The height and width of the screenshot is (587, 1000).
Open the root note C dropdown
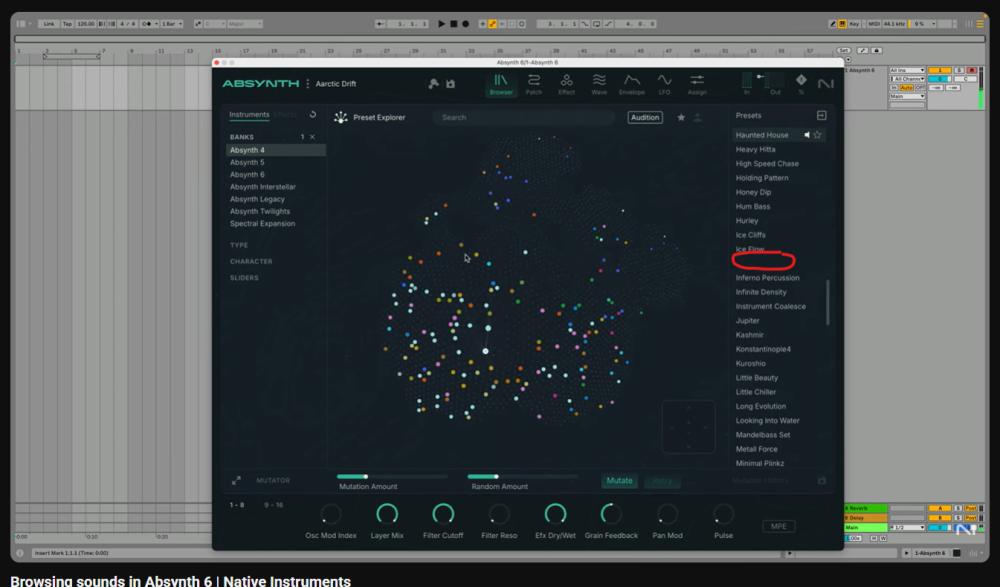(x=214, y=24)
